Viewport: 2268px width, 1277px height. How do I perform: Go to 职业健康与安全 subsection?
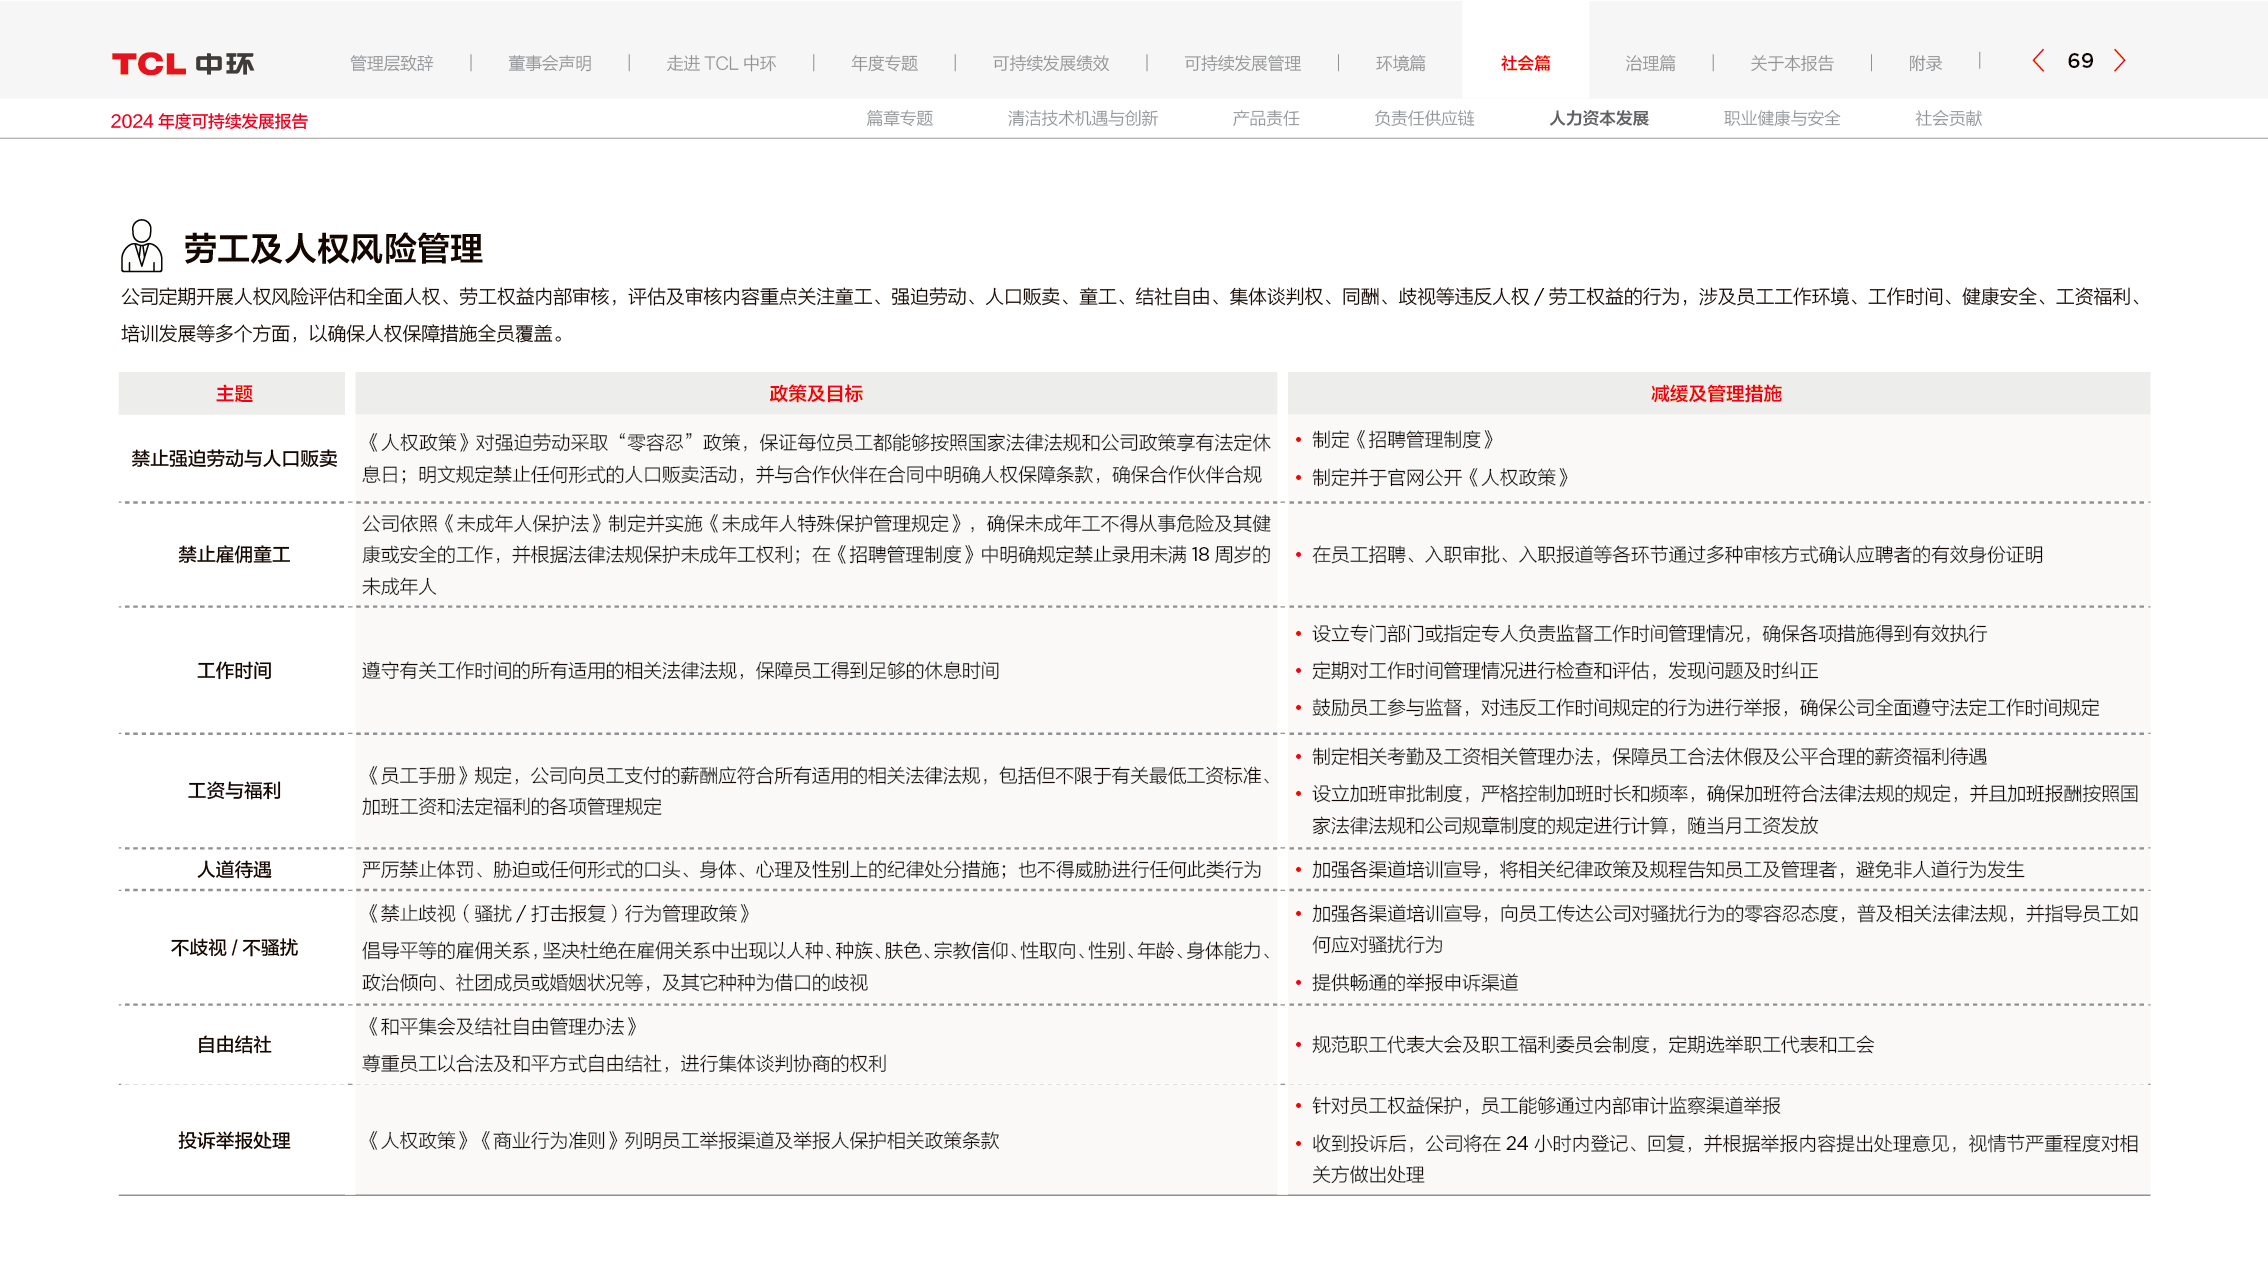pyautogui.click(x=1781, y=119)
